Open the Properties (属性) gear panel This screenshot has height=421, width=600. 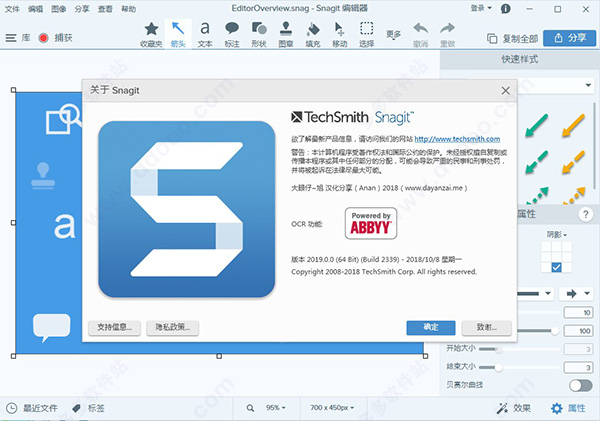[568, 408]
